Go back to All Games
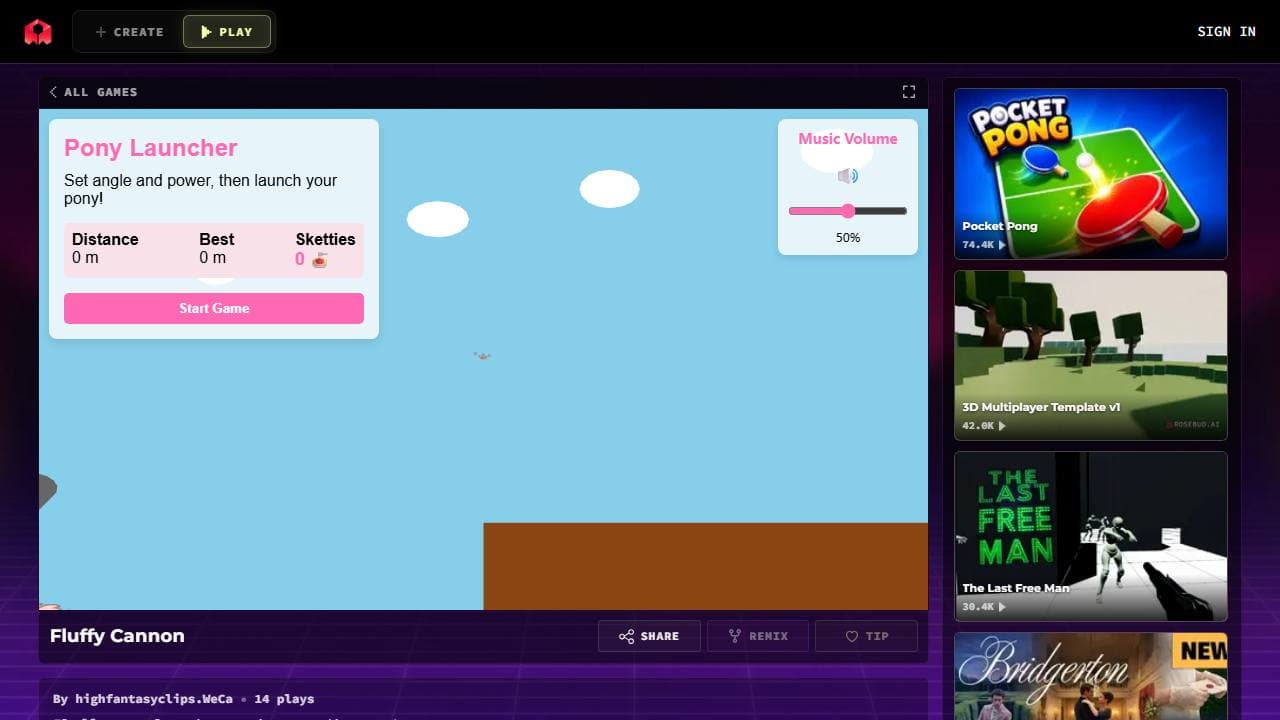 [x=93, y=92]
